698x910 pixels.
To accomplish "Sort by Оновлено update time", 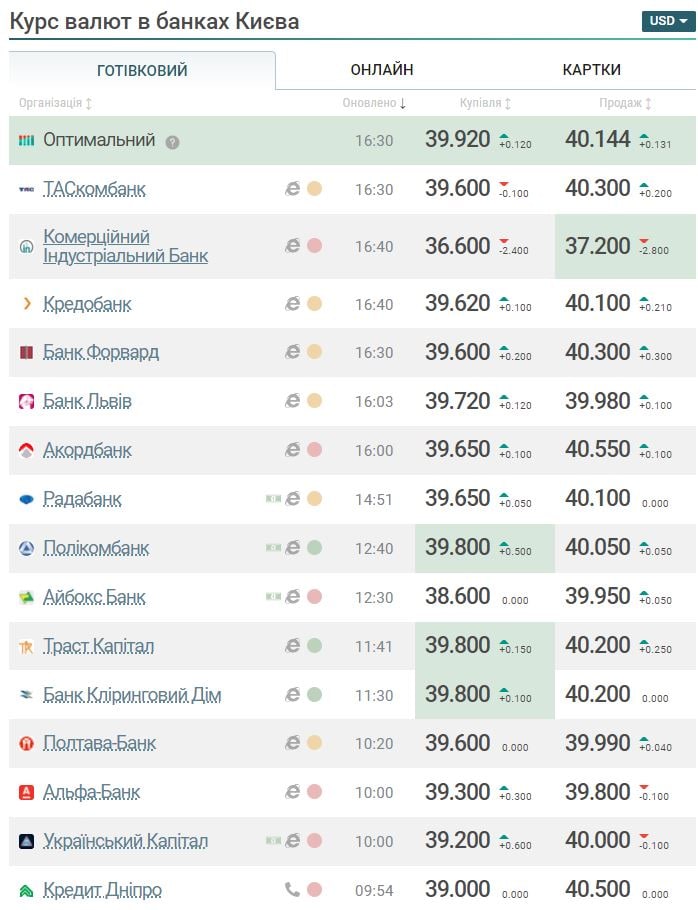I will tap(374, 103).
